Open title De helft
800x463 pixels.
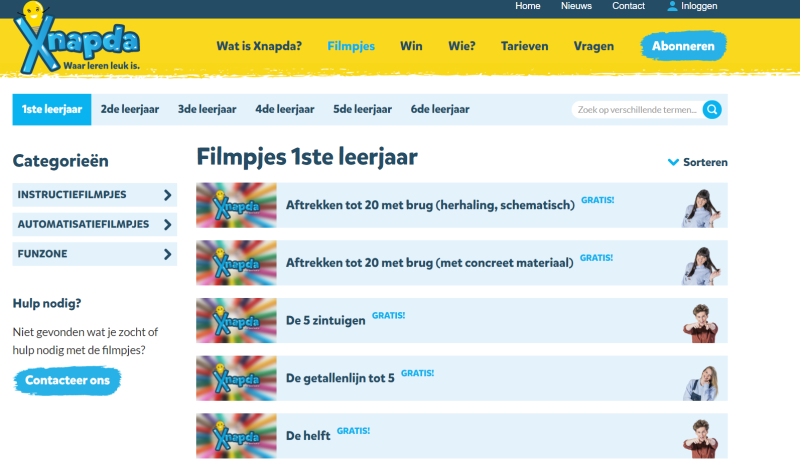(308, 436)
